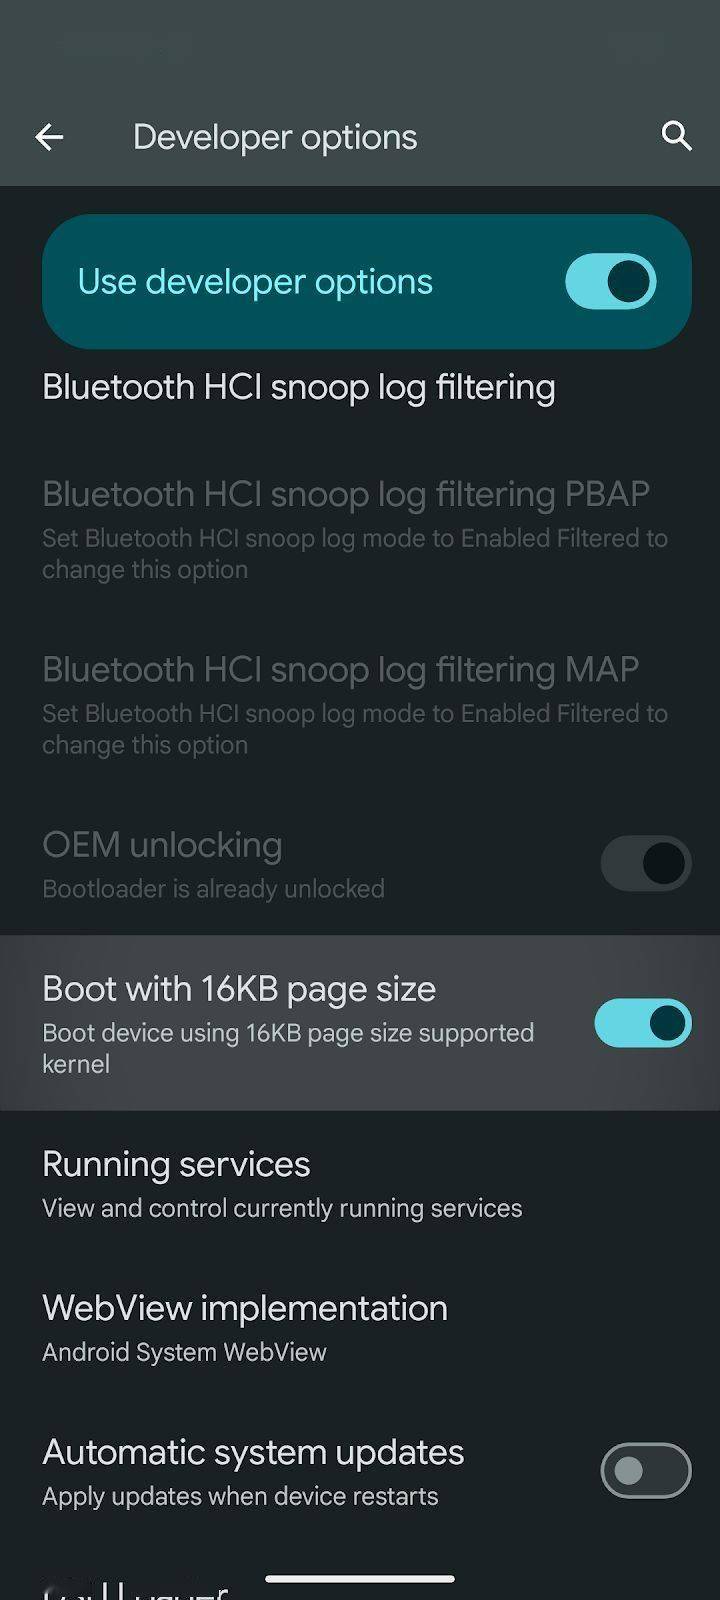This screenshot has height=1600, width=720.
Task: Select Bluetooth HCI snoop log filtering MAP
Action: click(360, 704)
